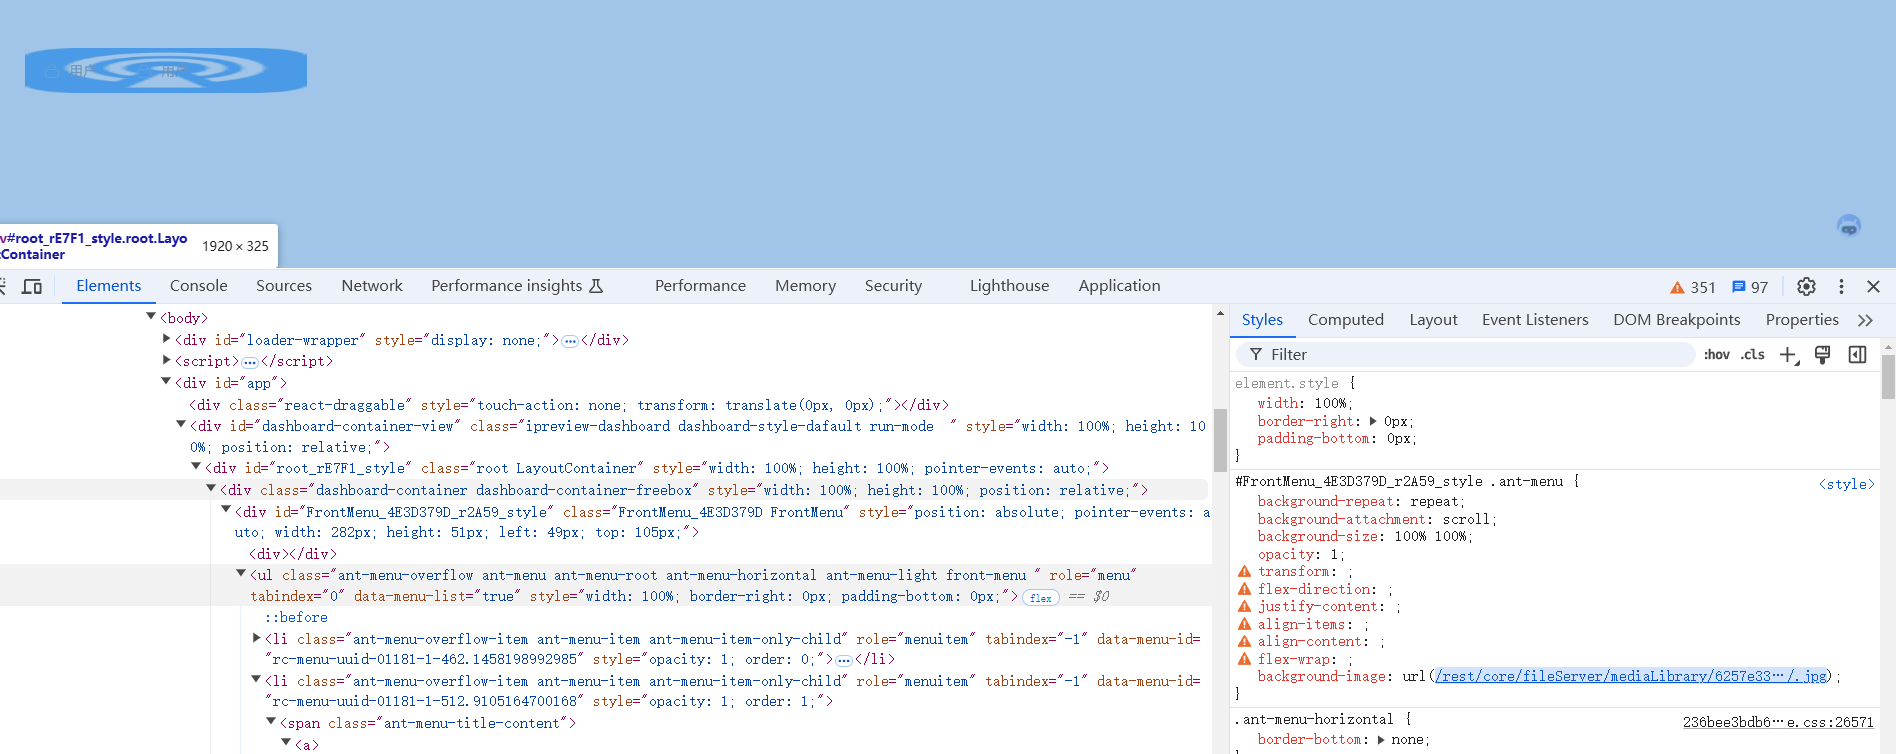Select the Layout sidebar tab
The width and height of the screenshot is (1896, 754).
[x=1433, y=320]
